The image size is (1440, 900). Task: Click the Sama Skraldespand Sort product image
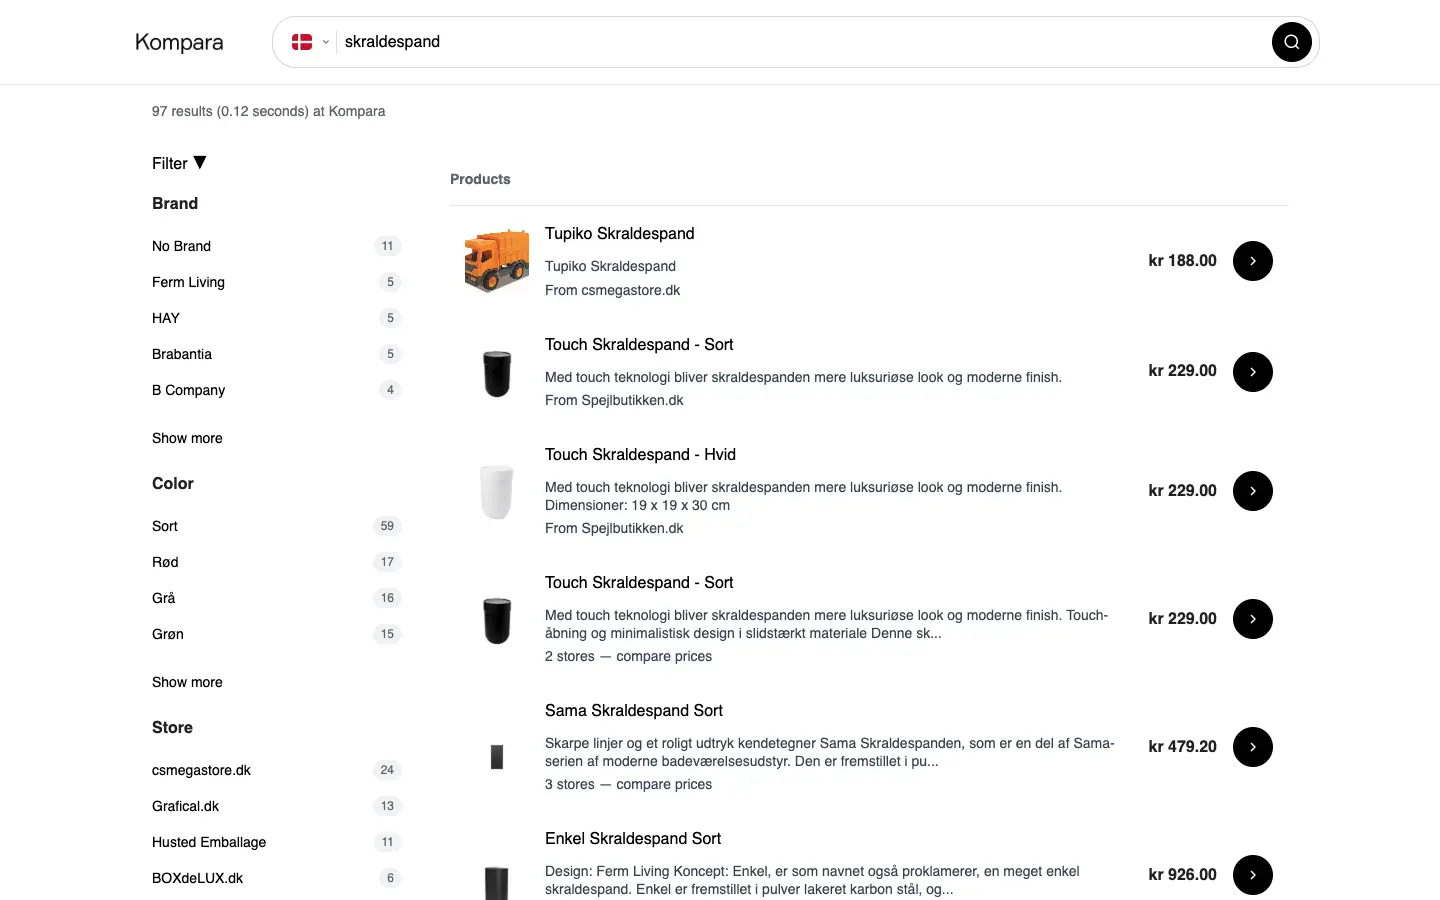497,757
